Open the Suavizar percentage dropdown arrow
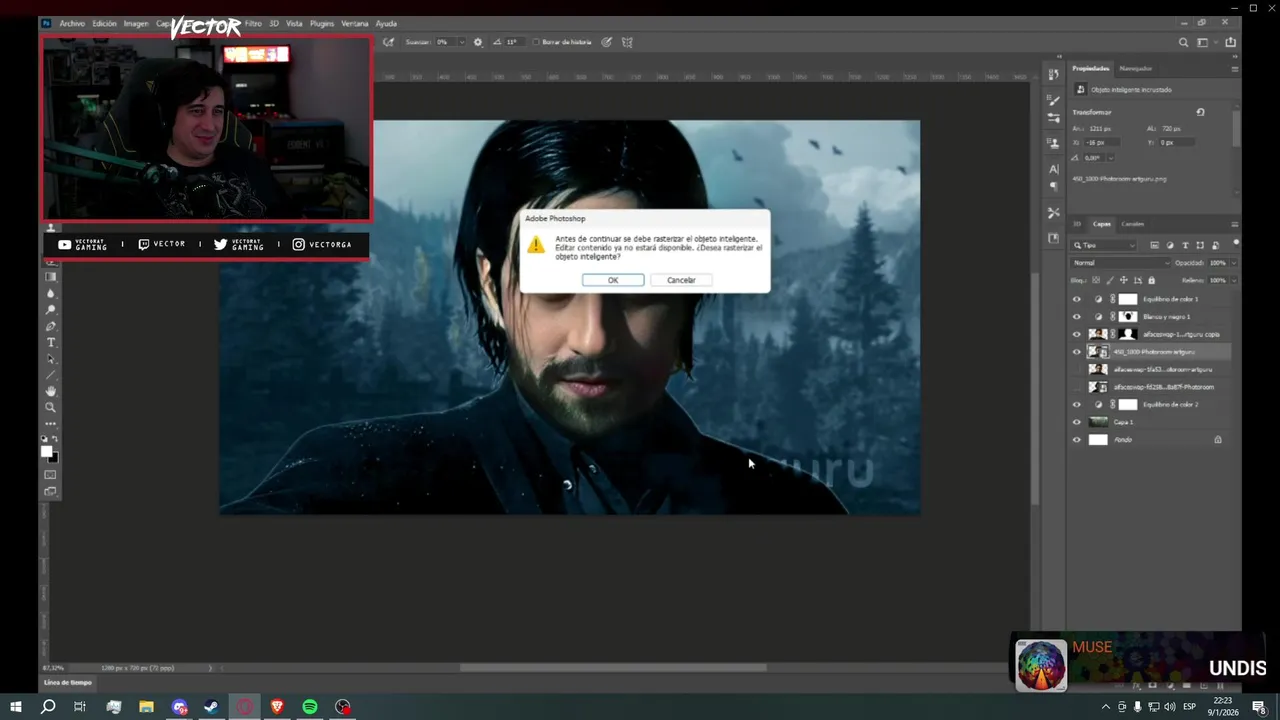1280x720 pixels. [x=461, y=42]
